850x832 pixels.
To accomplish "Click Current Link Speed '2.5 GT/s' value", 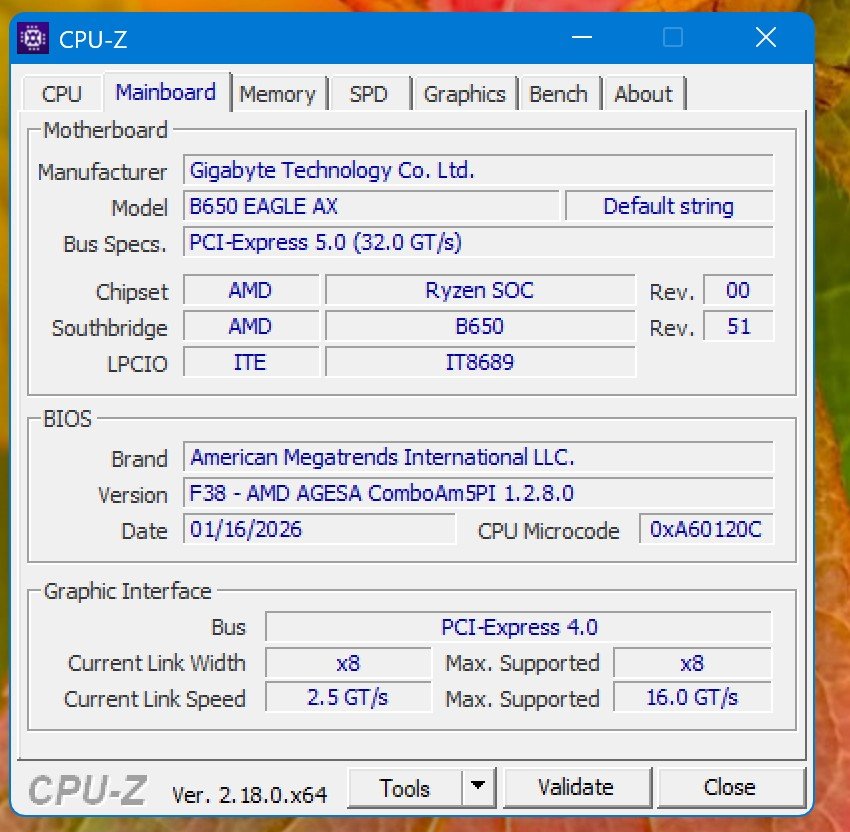I will [x=348, y=698].
